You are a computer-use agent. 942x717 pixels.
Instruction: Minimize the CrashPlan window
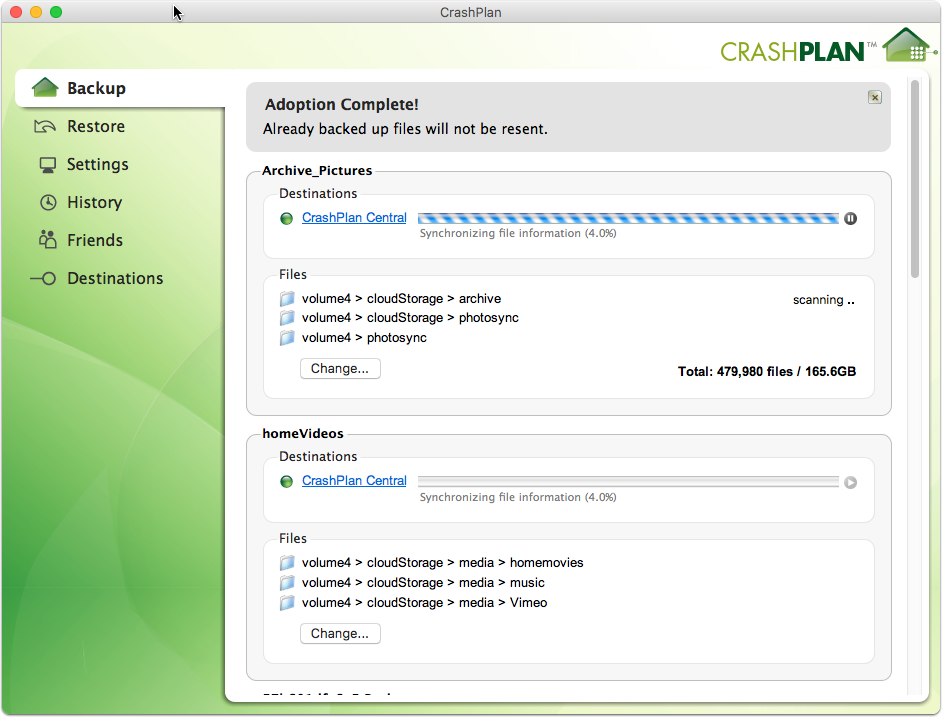(x=36, y=12)
